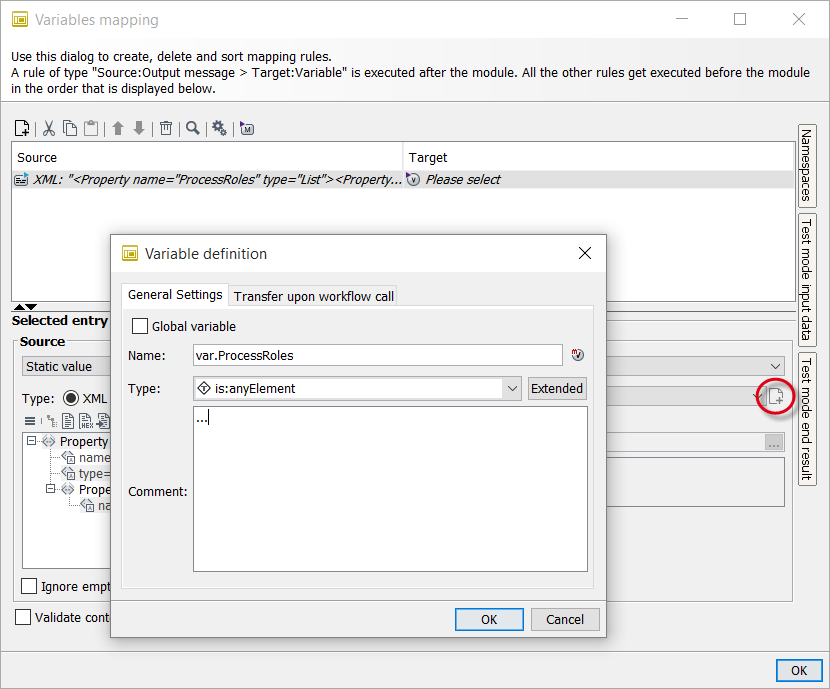Open the gears settings icon in toolbar
The width and height of the screenshot is (830, 689).
click(219, 128)
